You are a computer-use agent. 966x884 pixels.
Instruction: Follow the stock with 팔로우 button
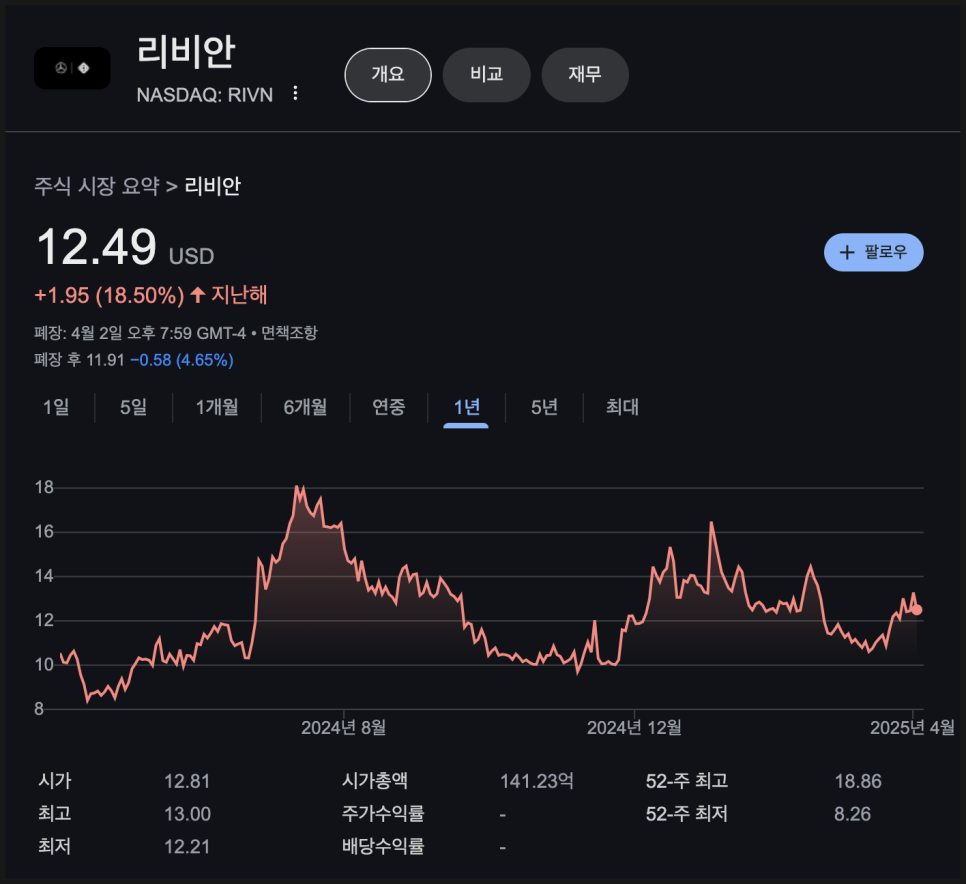tap(873, 252)
